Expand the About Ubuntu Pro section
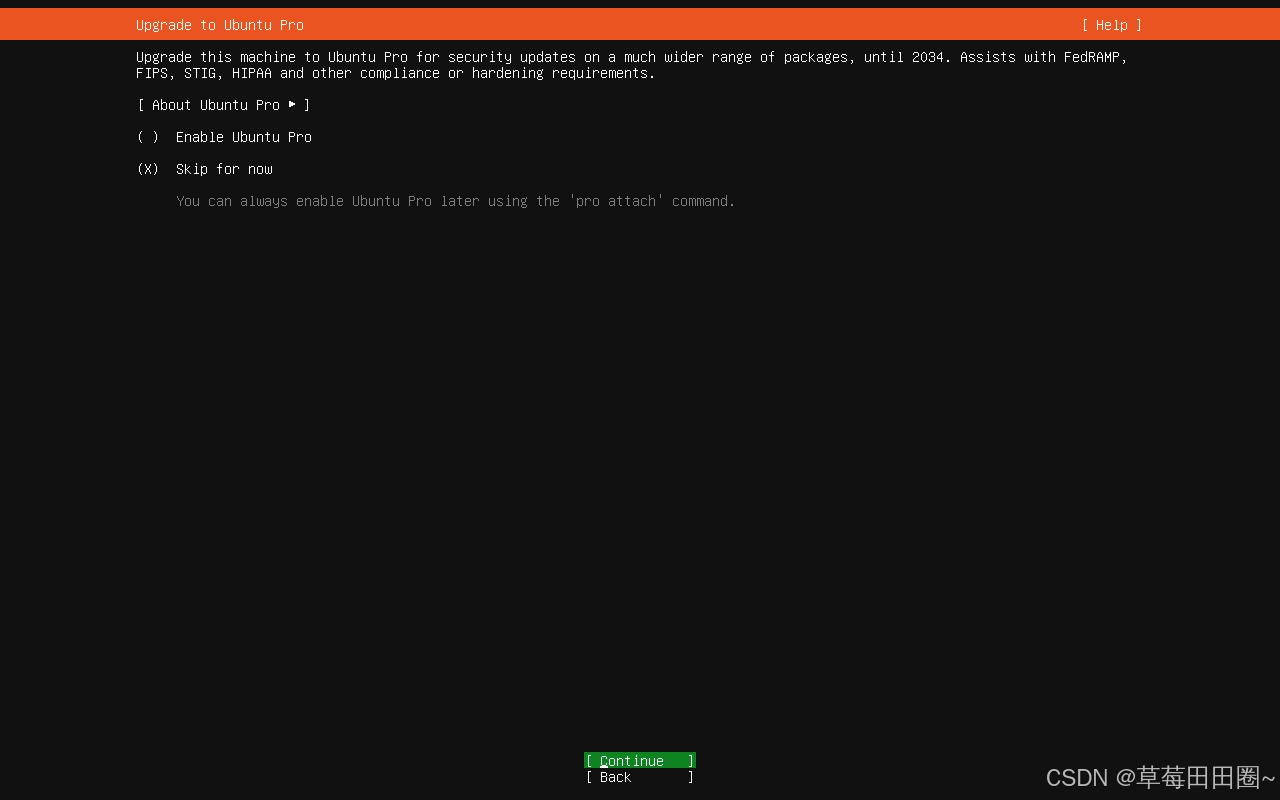This screenshot has width=1280, height=800. pyautogui.click(x=224, y=105)
